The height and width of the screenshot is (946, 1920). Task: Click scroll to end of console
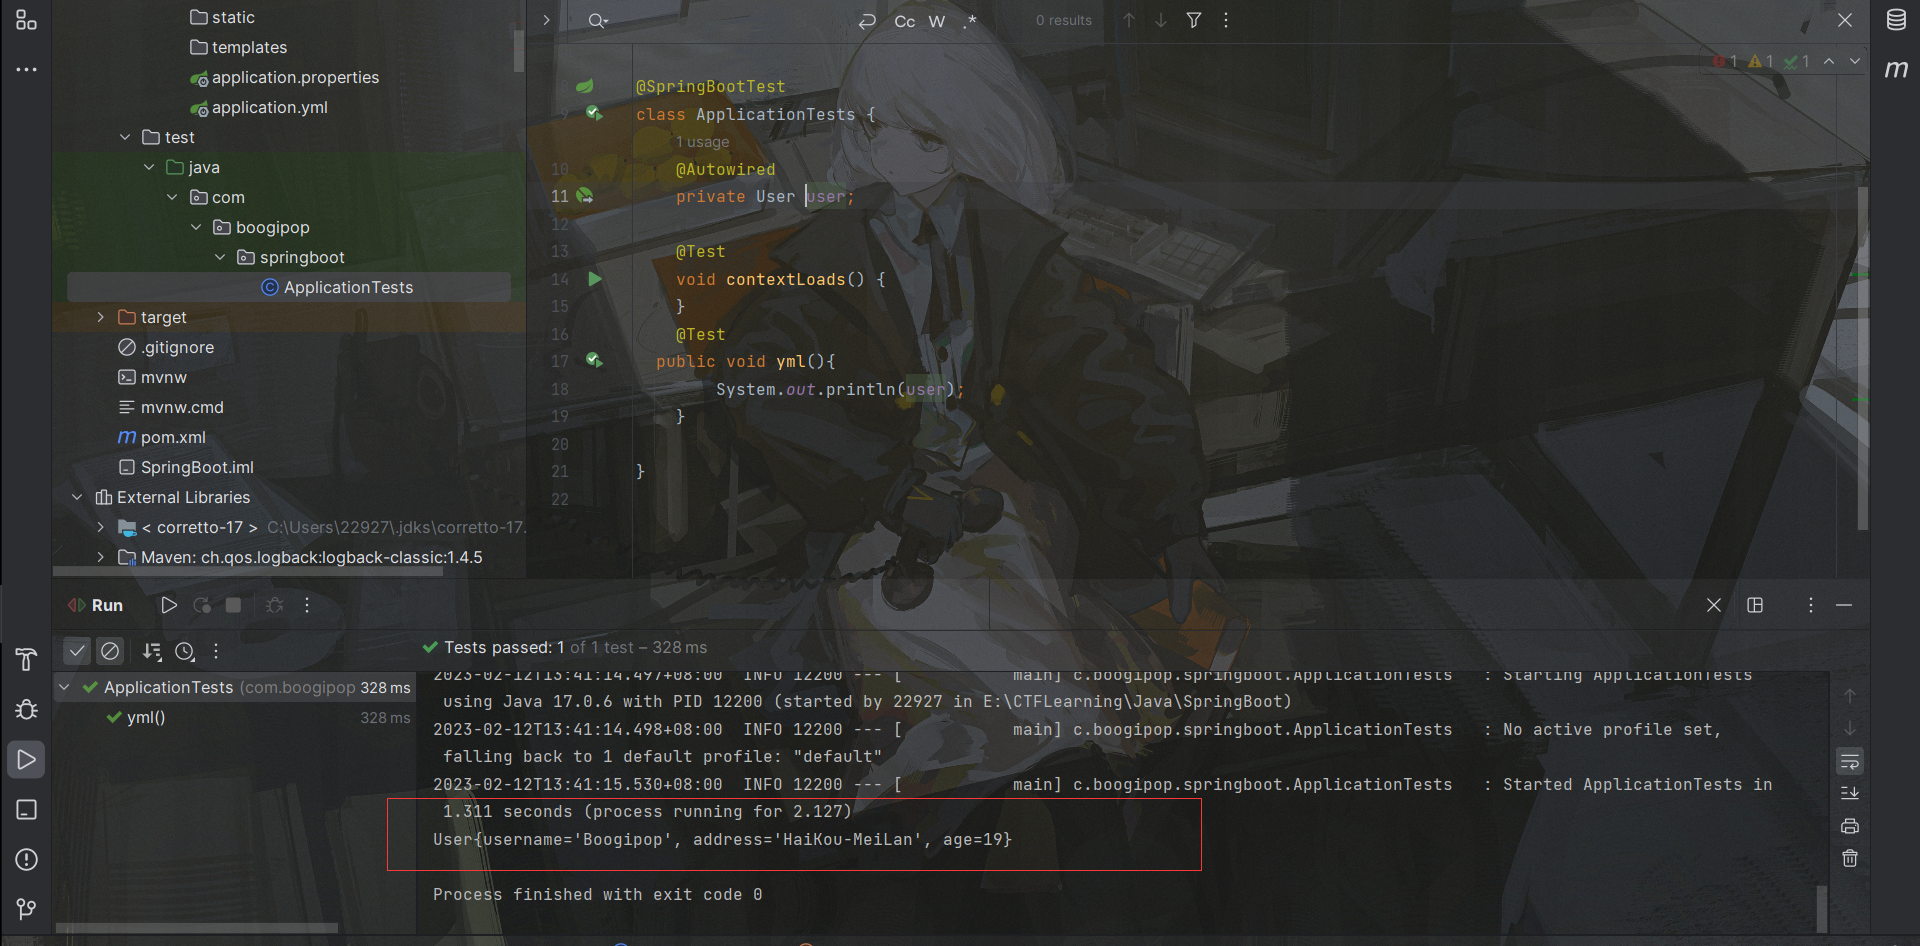[1850, 793]
